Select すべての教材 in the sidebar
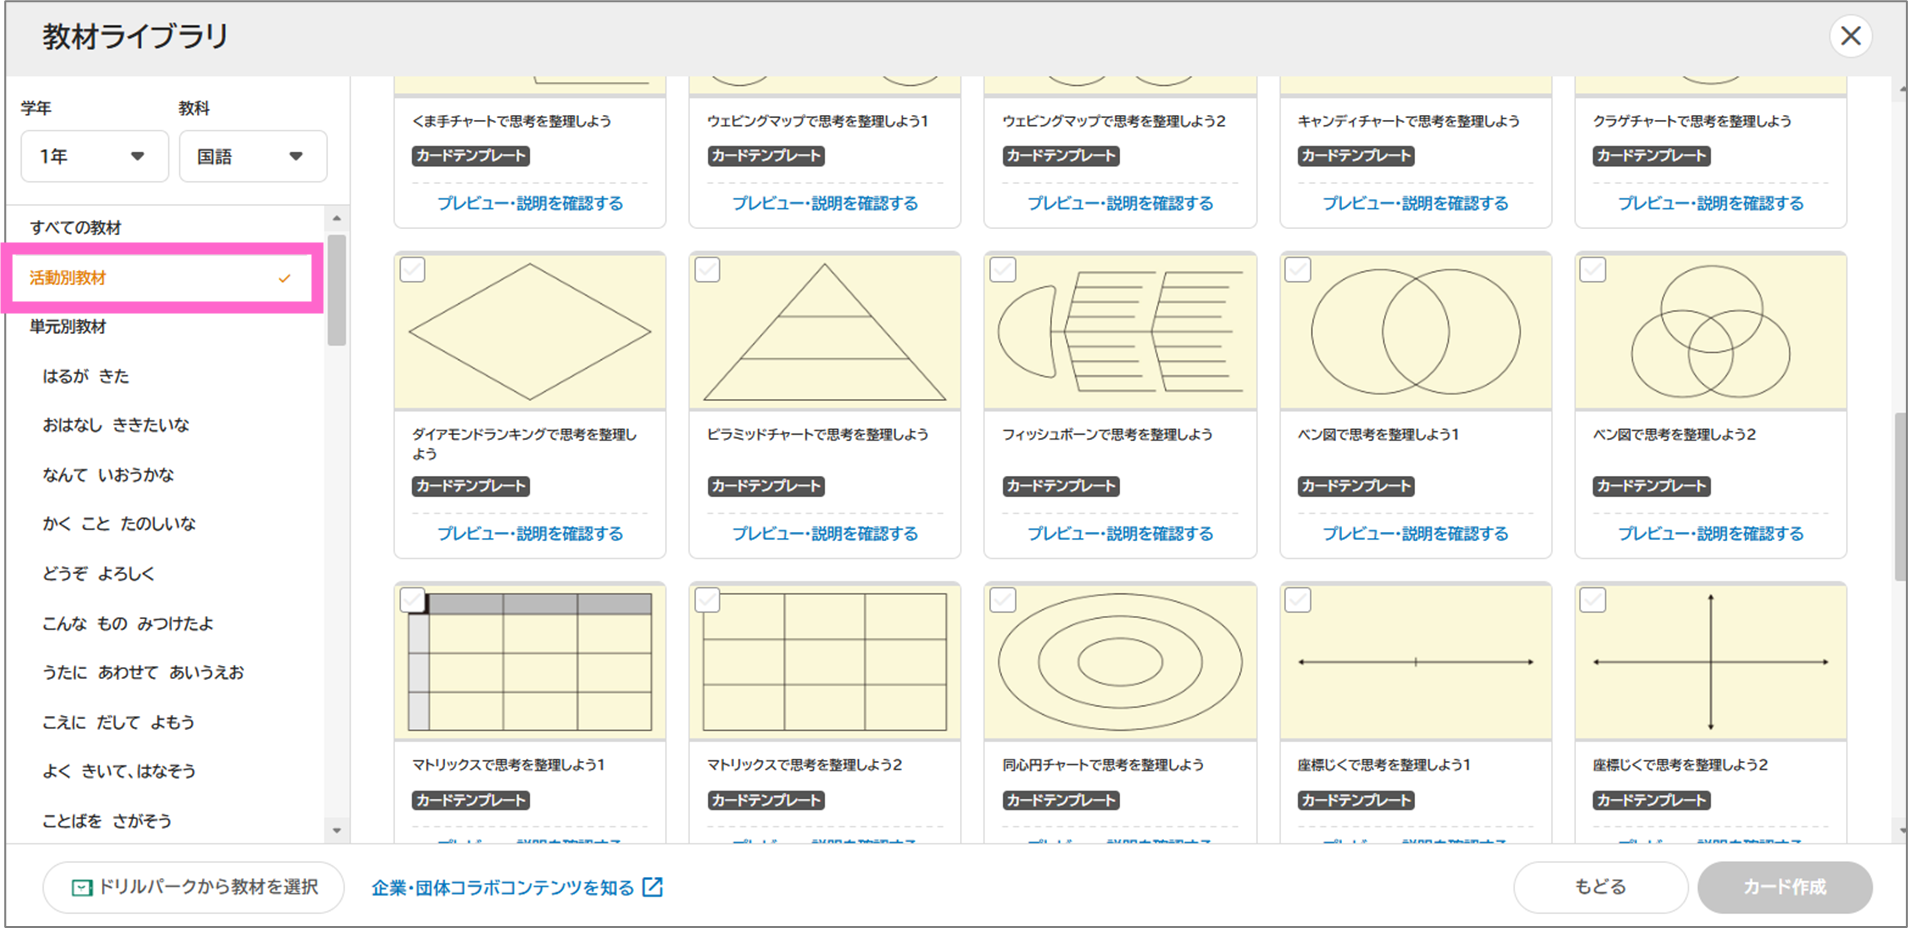The image size is (1908, 928). coord(76,228)
